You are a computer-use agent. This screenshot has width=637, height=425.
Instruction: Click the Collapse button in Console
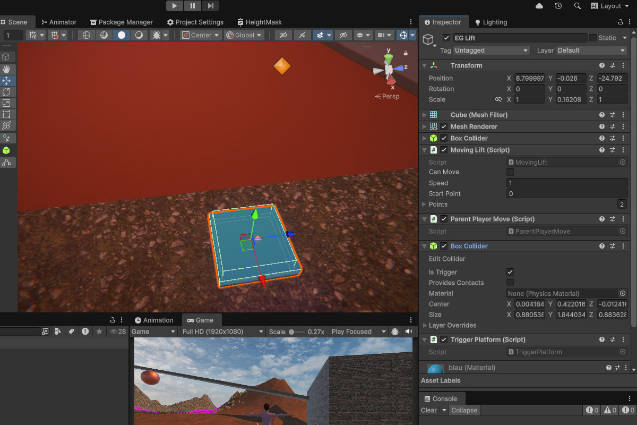(464, 410)
